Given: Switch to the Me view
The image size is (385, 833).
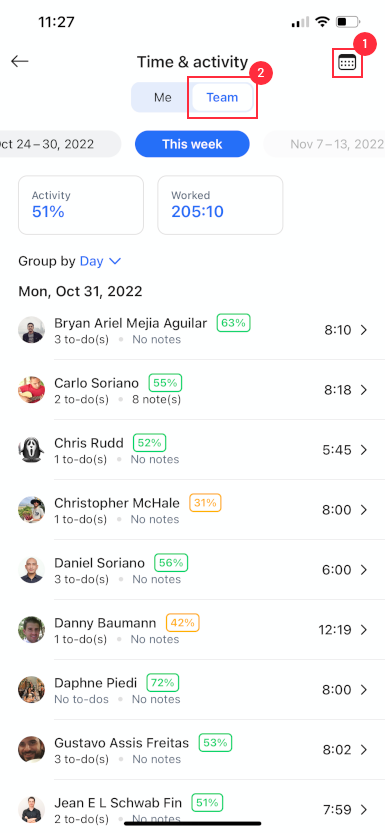Looking at the screenshot, I should point(162,97).
